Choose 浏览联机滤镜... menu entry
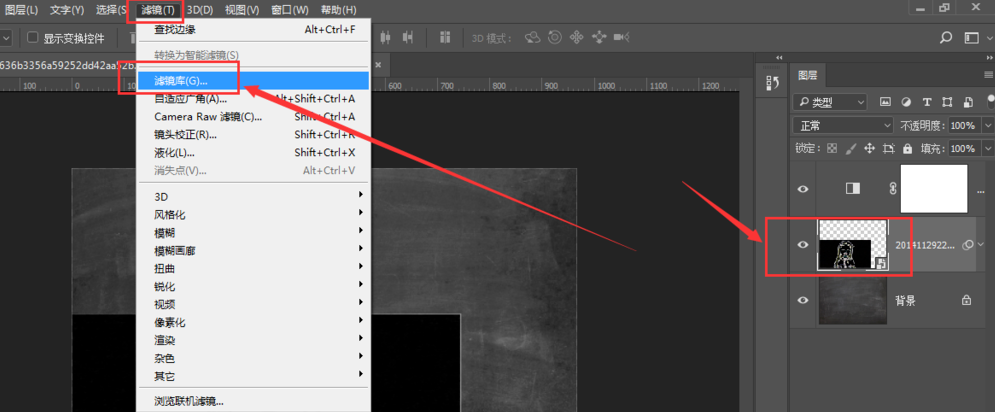The image size is (995, 412). pos(254,401)
